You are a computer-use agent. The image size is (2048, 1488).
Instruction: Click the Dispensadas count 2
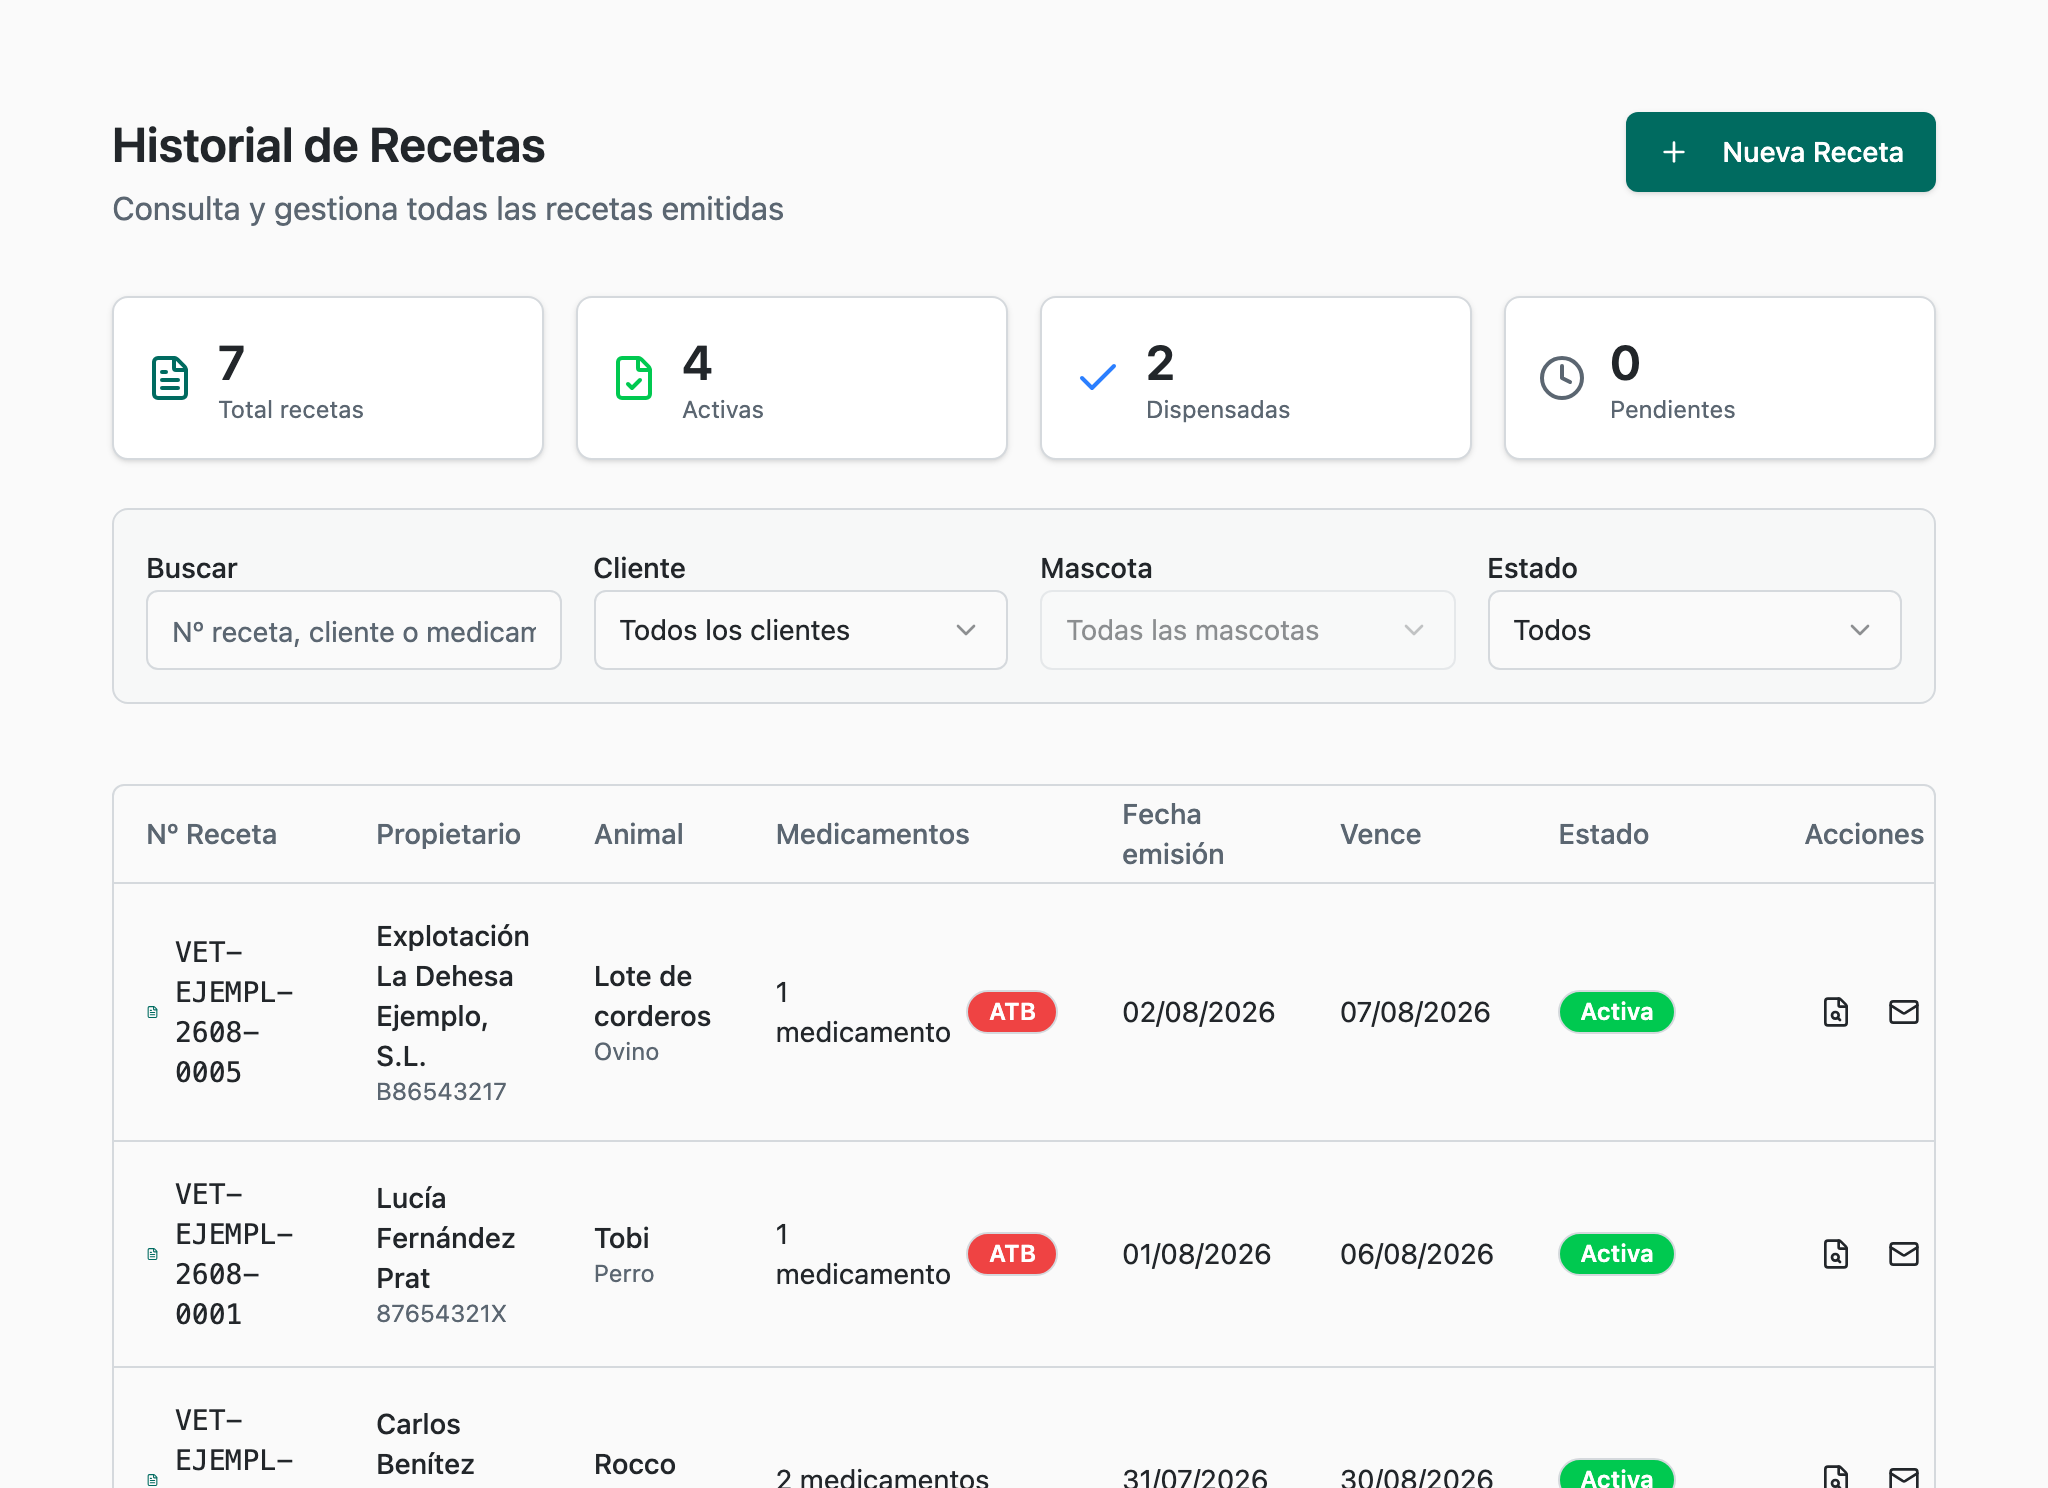click(1160, 363)
